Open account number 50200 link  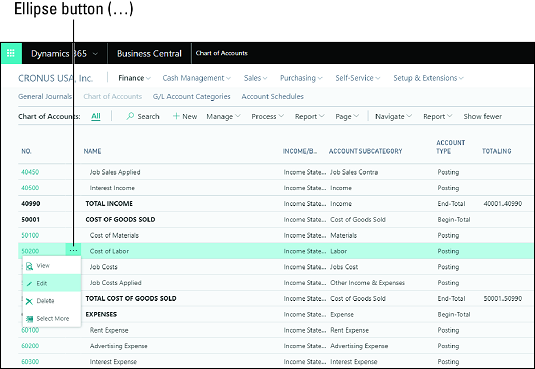pyautogui.click(x=30, y=251)
